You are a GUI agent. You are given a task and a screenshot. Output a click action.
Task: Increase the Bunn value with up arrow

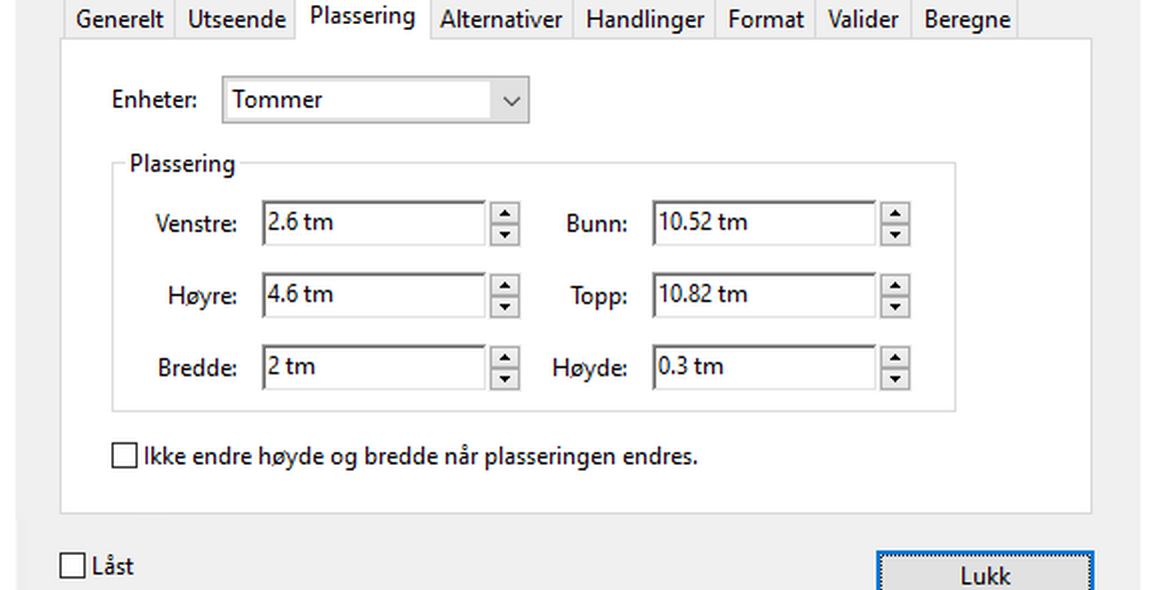coord(895,213)
